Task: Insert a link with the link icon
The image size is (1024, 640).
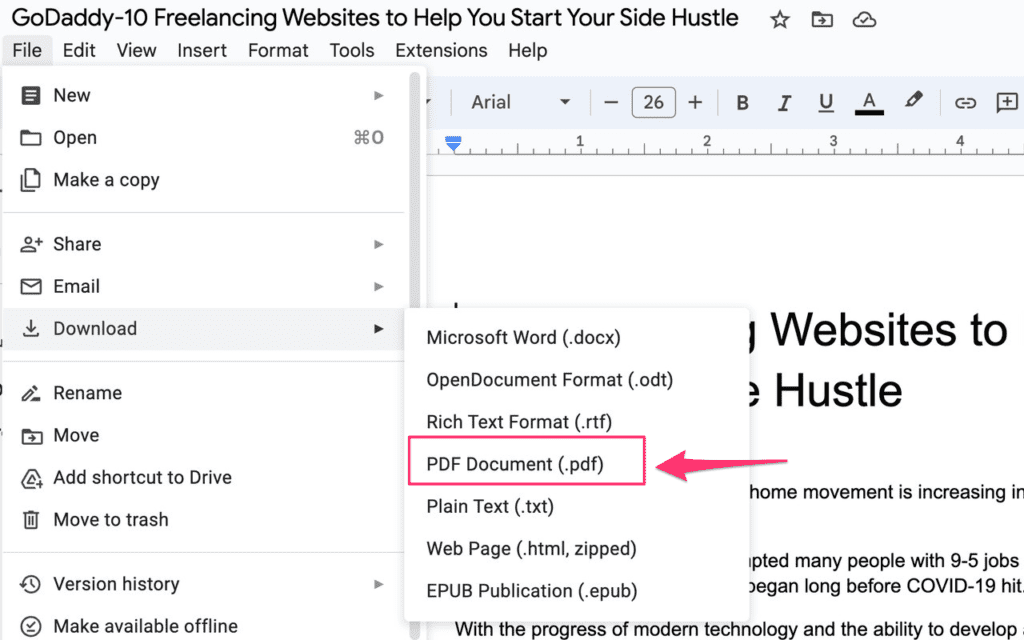Action: (x=965, y=103)
